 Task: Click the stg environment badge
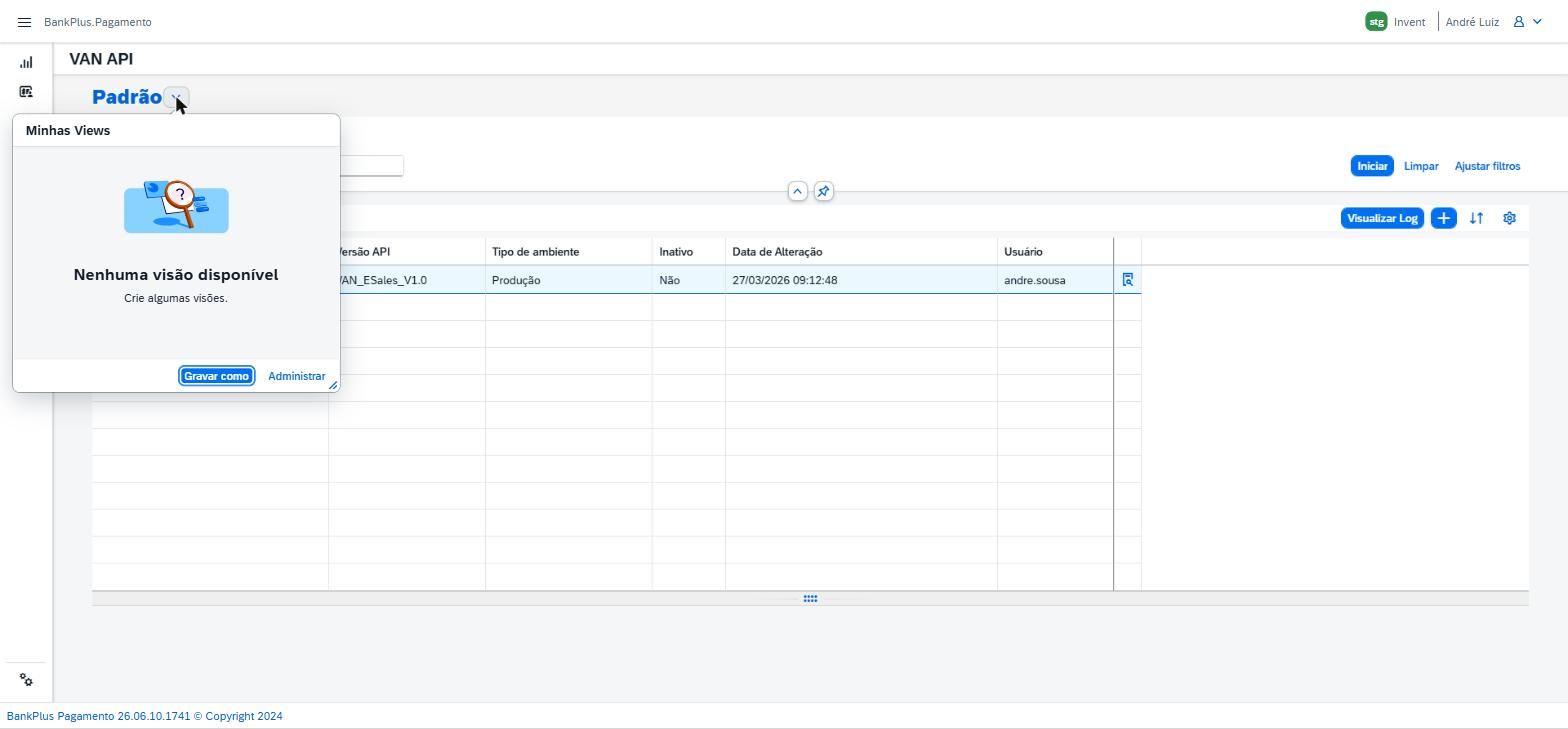pos(1376,22)
